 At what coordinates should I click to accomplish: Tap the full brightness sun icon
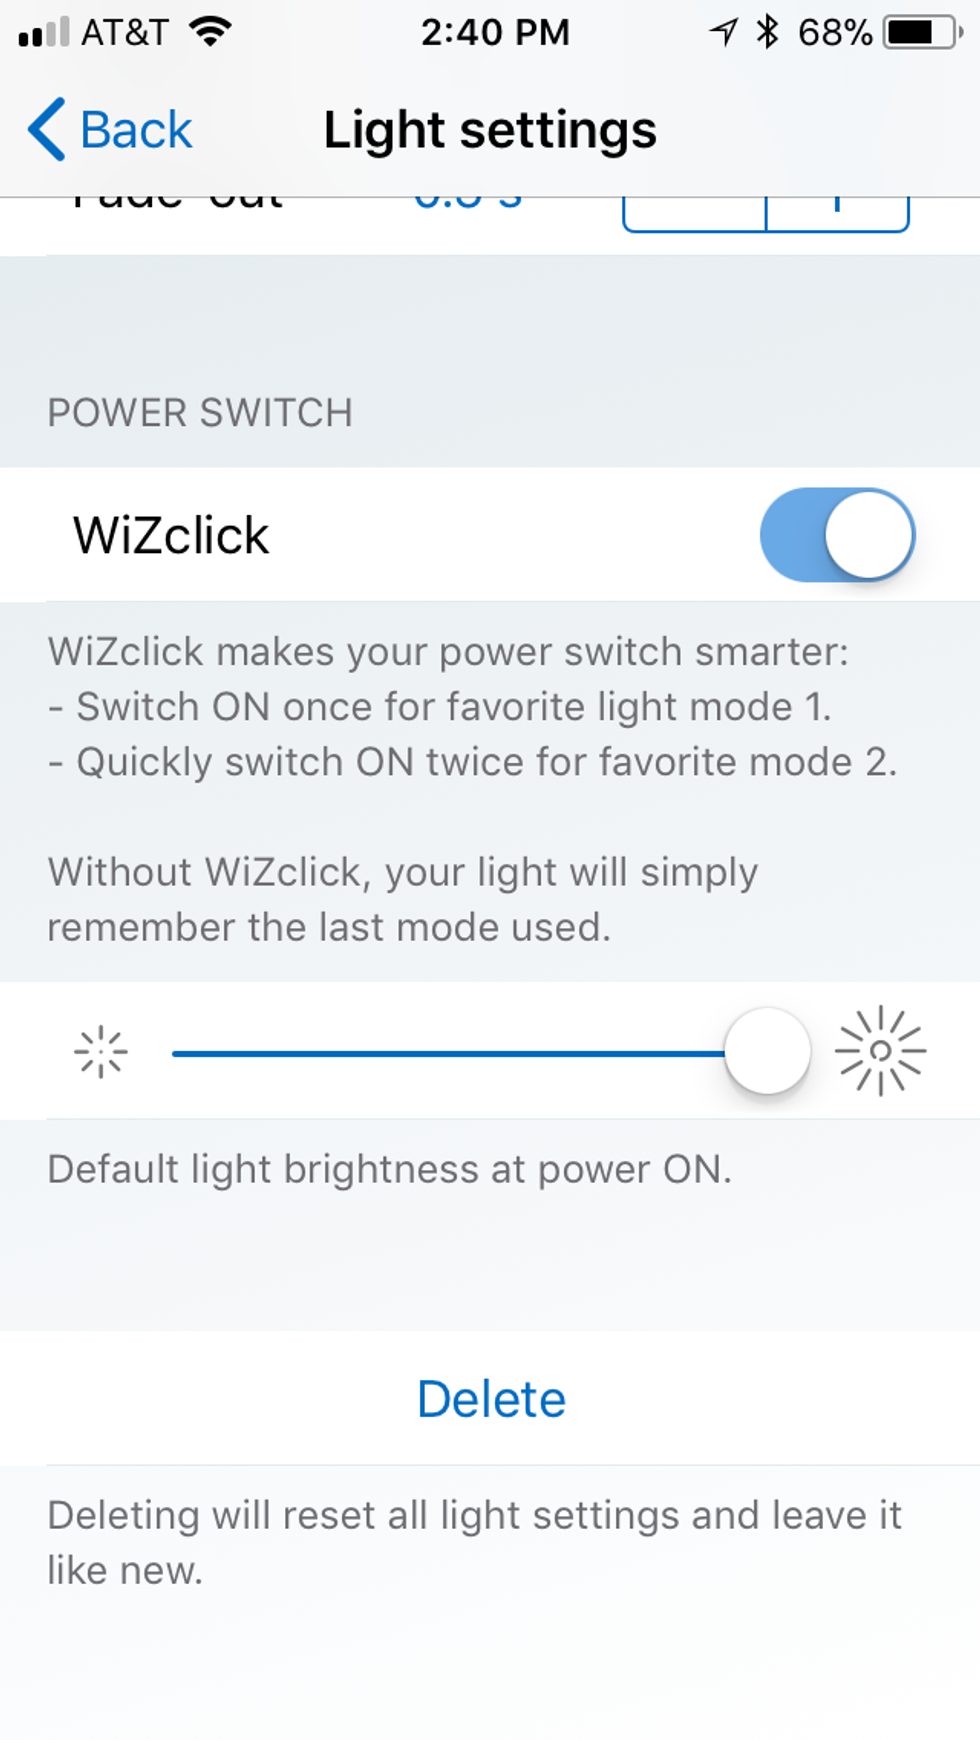click(x=880, y=1051)
